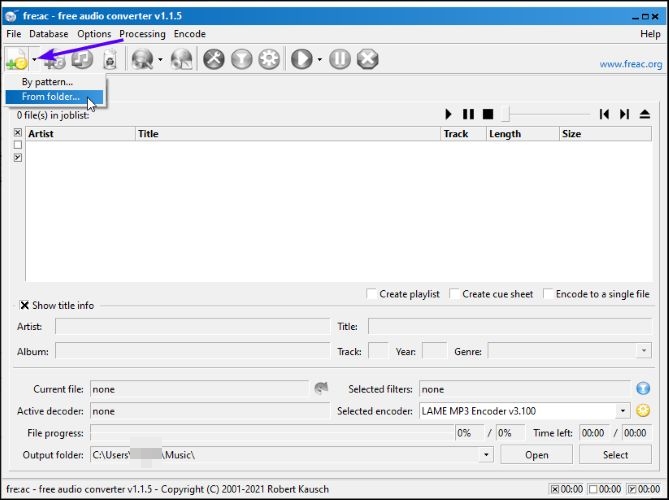This screenshot has height=500, width=669.
Task: Click the Select output folder button
Action: point(615,455)
